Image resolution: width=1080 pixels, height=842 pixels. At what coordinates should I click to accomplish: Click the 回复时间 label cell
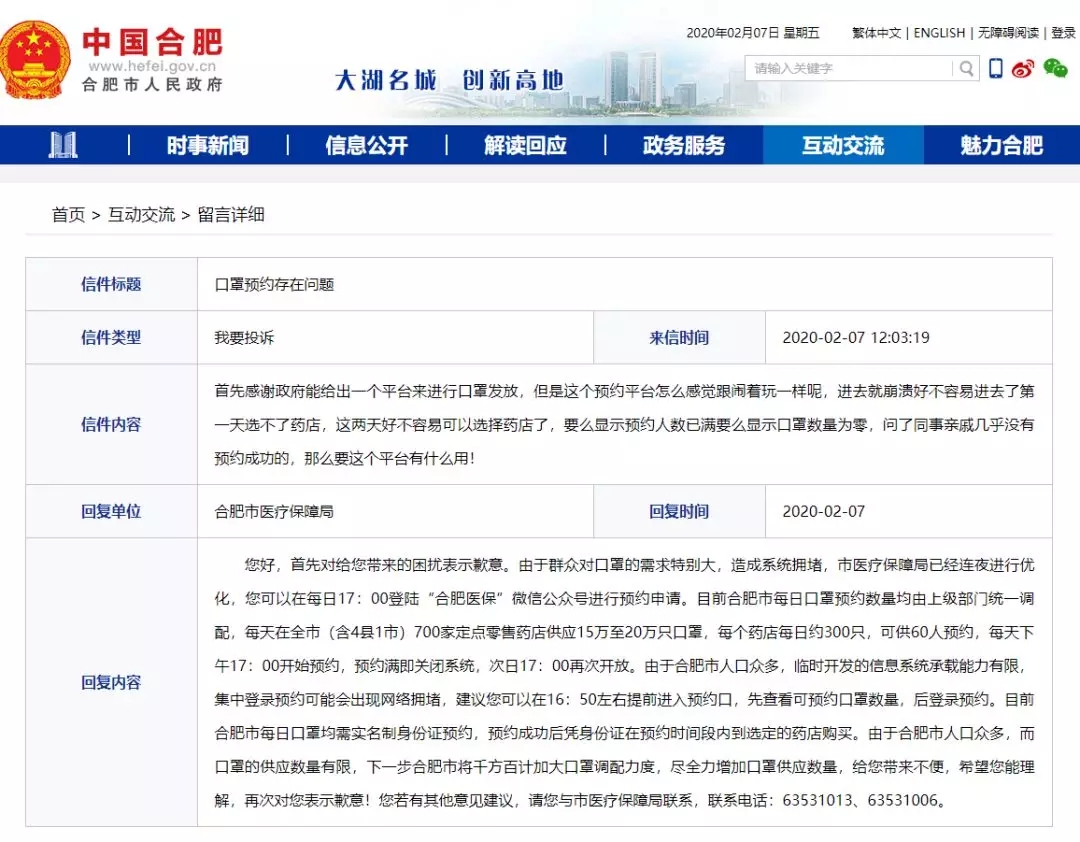point(679,511)
